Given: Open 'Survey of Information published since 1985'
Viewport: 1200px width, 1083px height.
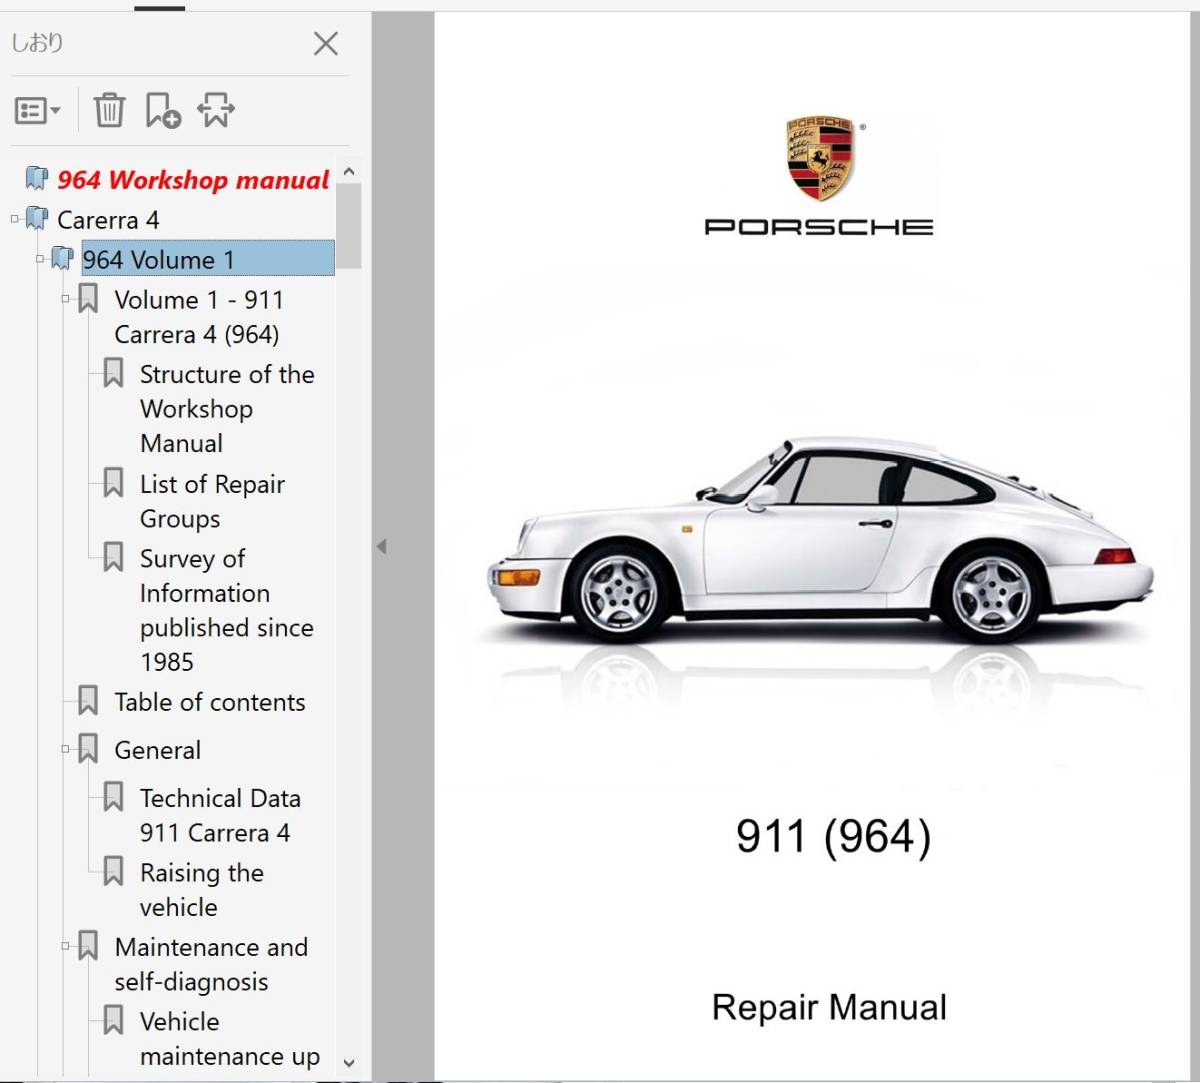Looking at the screenshot, I should (x=226, y=610).
